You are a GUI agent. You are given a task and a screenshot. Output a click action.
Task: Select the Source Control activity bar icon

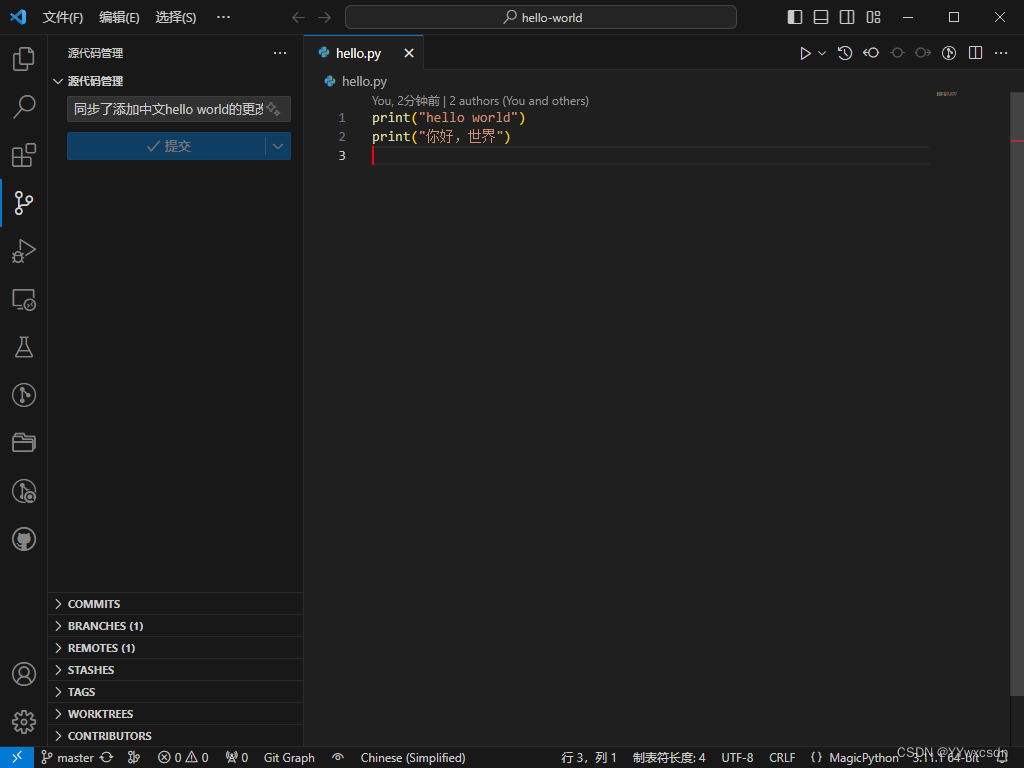pos(24,203)
